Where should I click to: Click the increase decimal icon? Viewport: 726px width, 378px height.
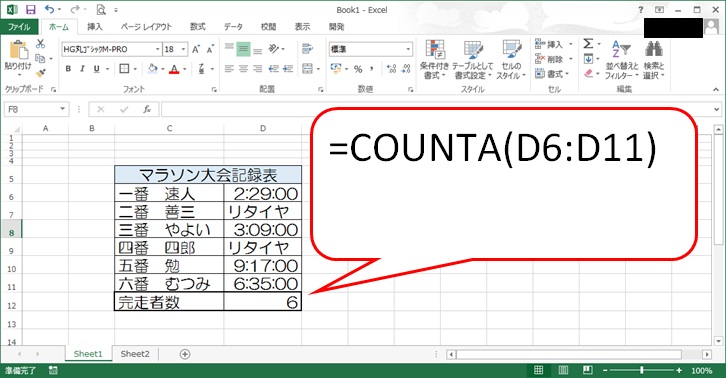[x=392, y=69]
